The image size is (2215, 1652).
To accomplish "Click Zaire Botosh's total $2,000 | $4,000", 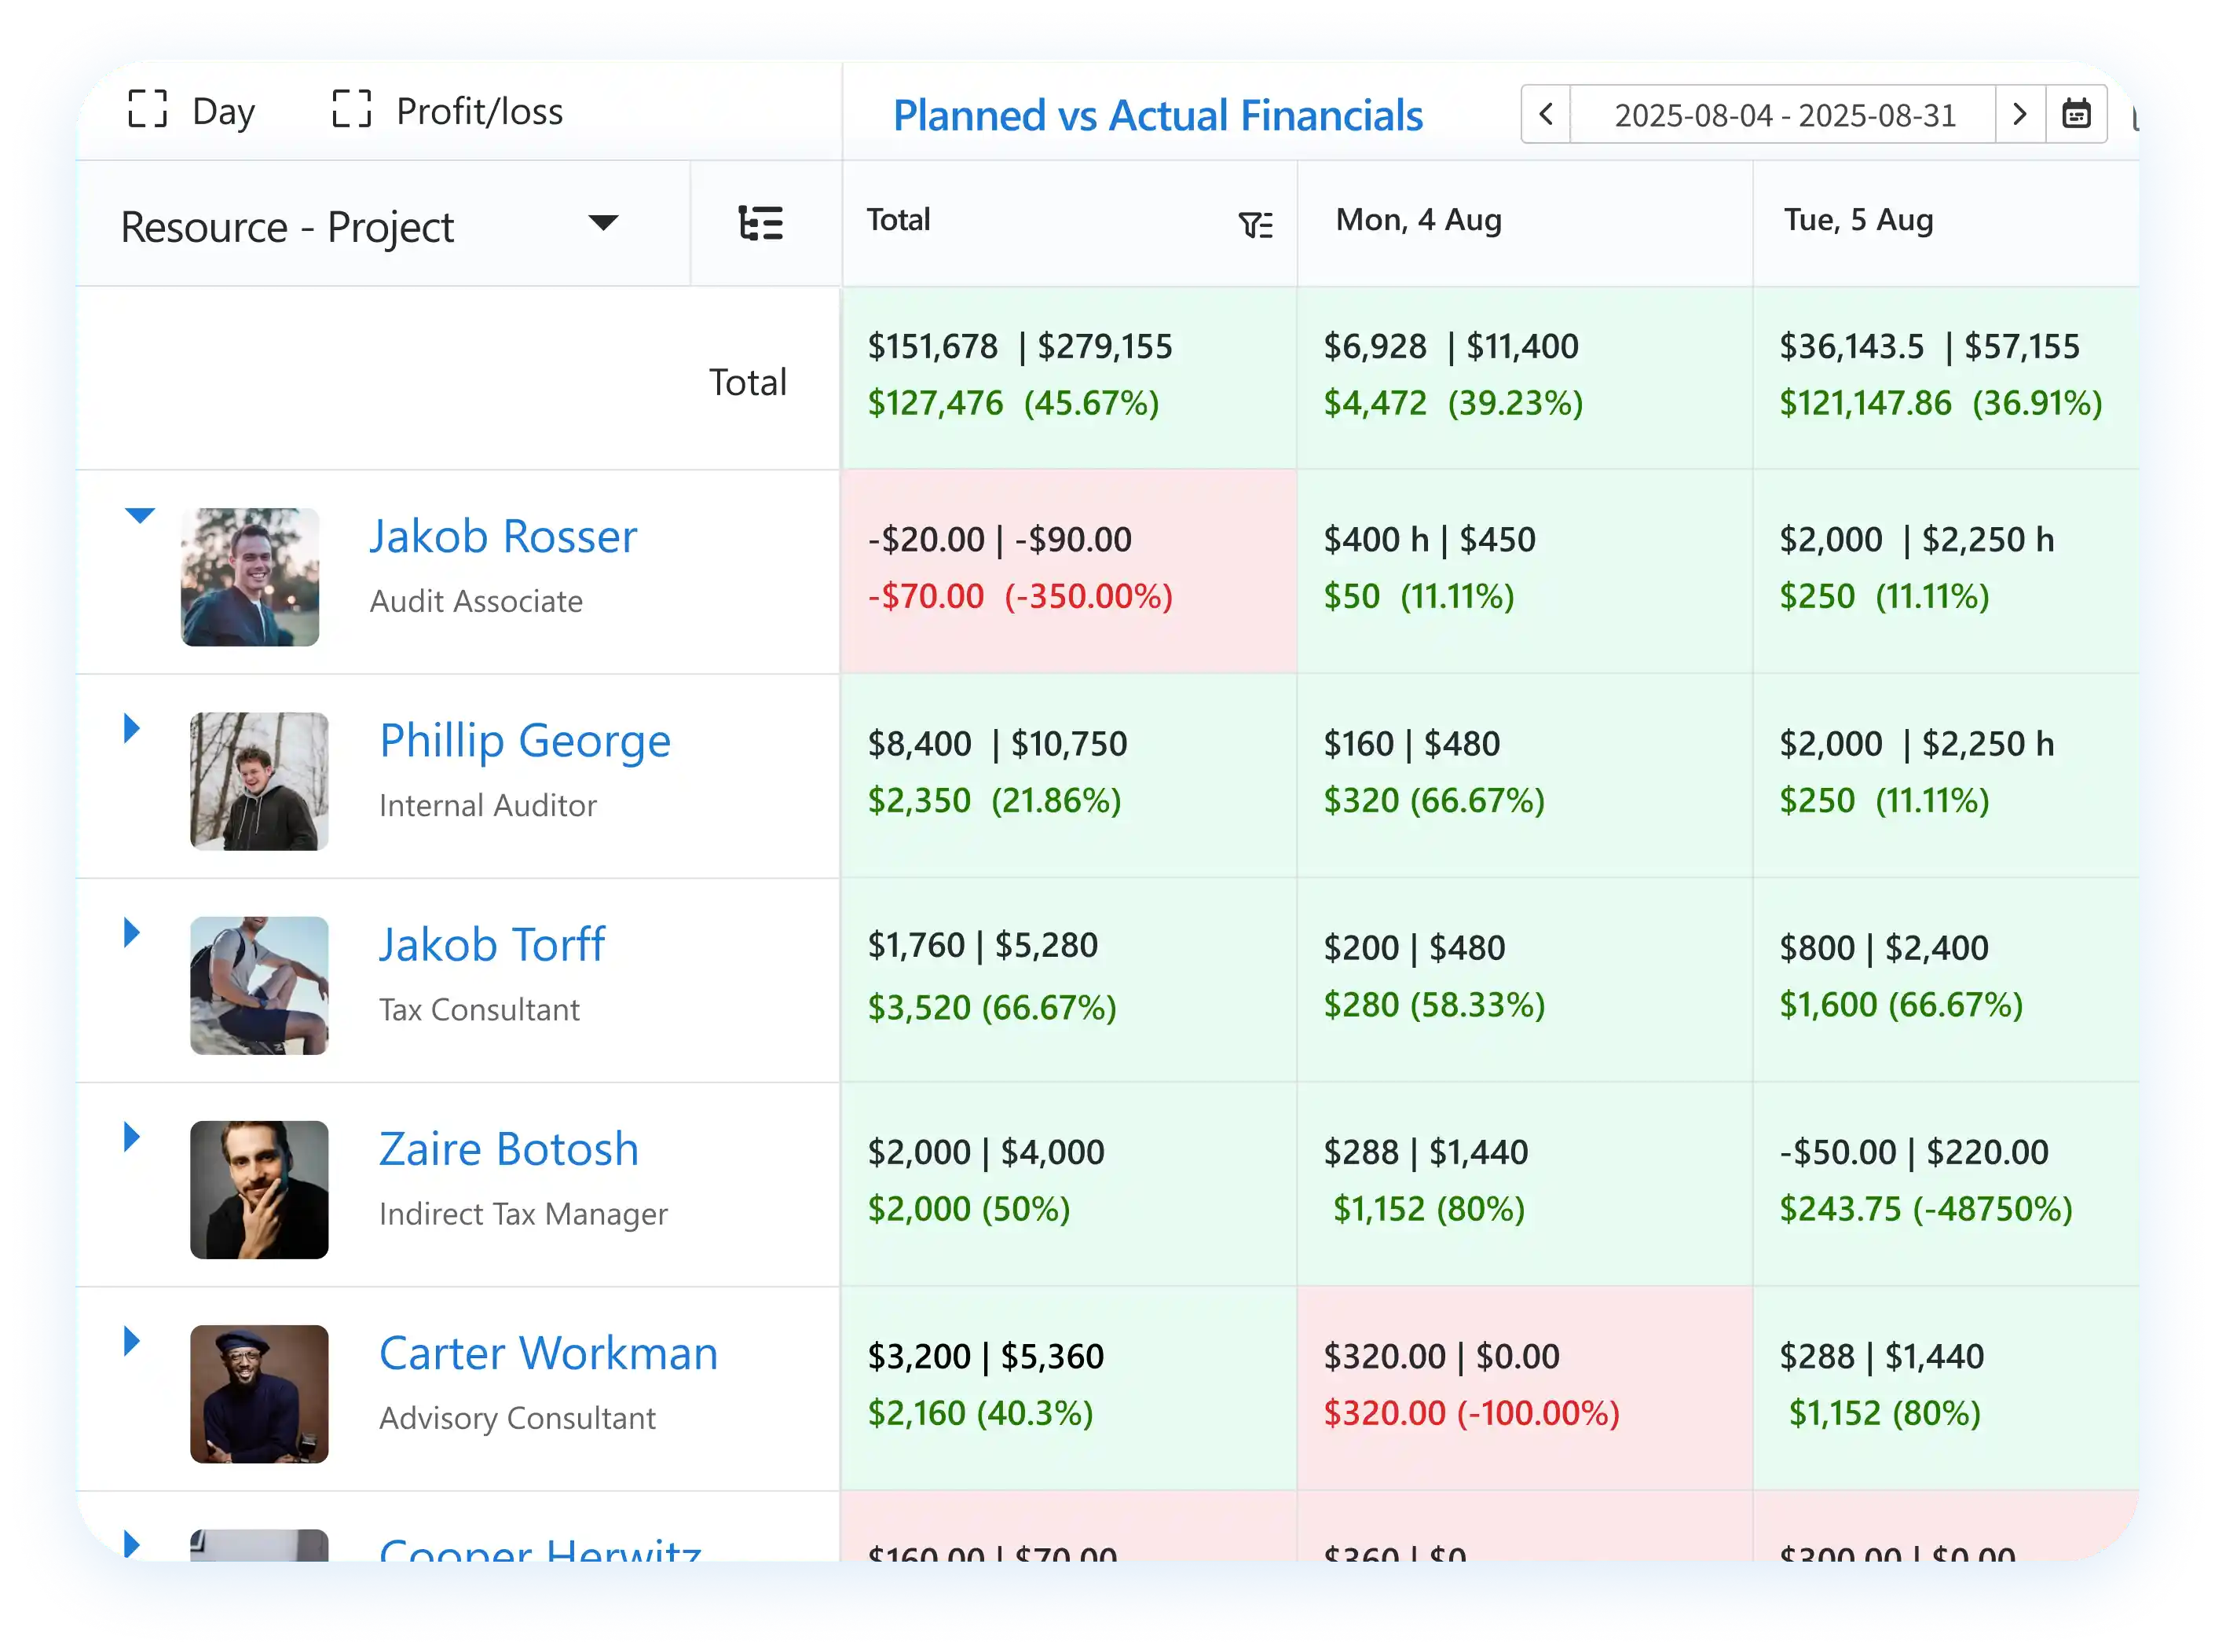I will pyautogui.click(x=1069, y=1184).
